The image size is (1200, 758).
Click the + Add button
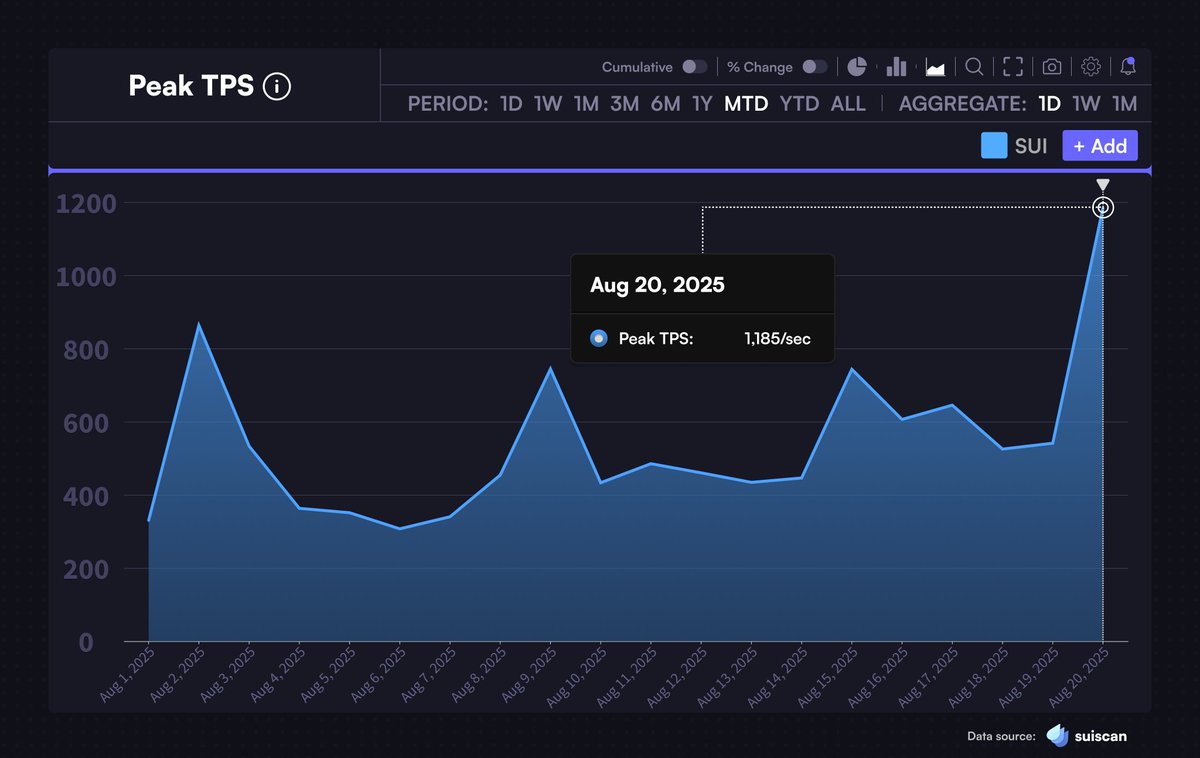pos(1100,146)
